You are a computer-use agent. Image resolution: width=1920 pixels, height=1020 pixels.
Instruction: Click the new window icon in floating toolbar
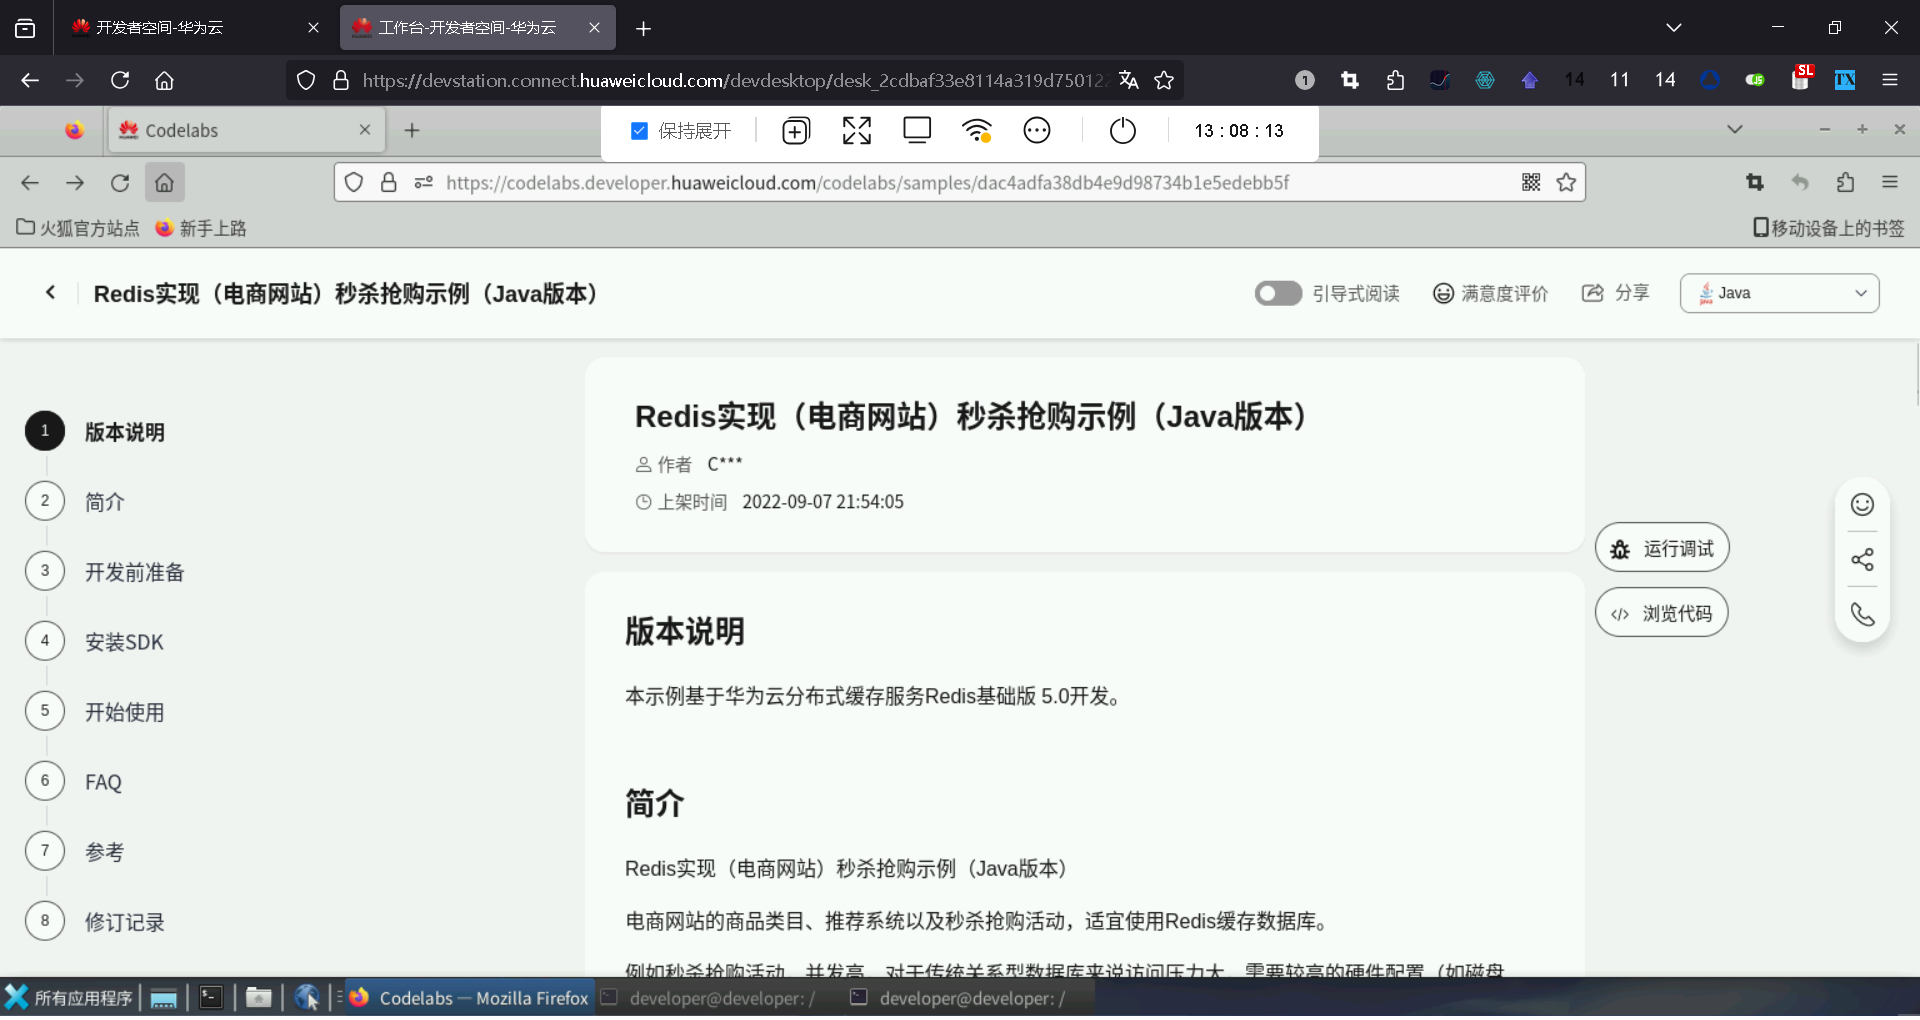[796, 130]
